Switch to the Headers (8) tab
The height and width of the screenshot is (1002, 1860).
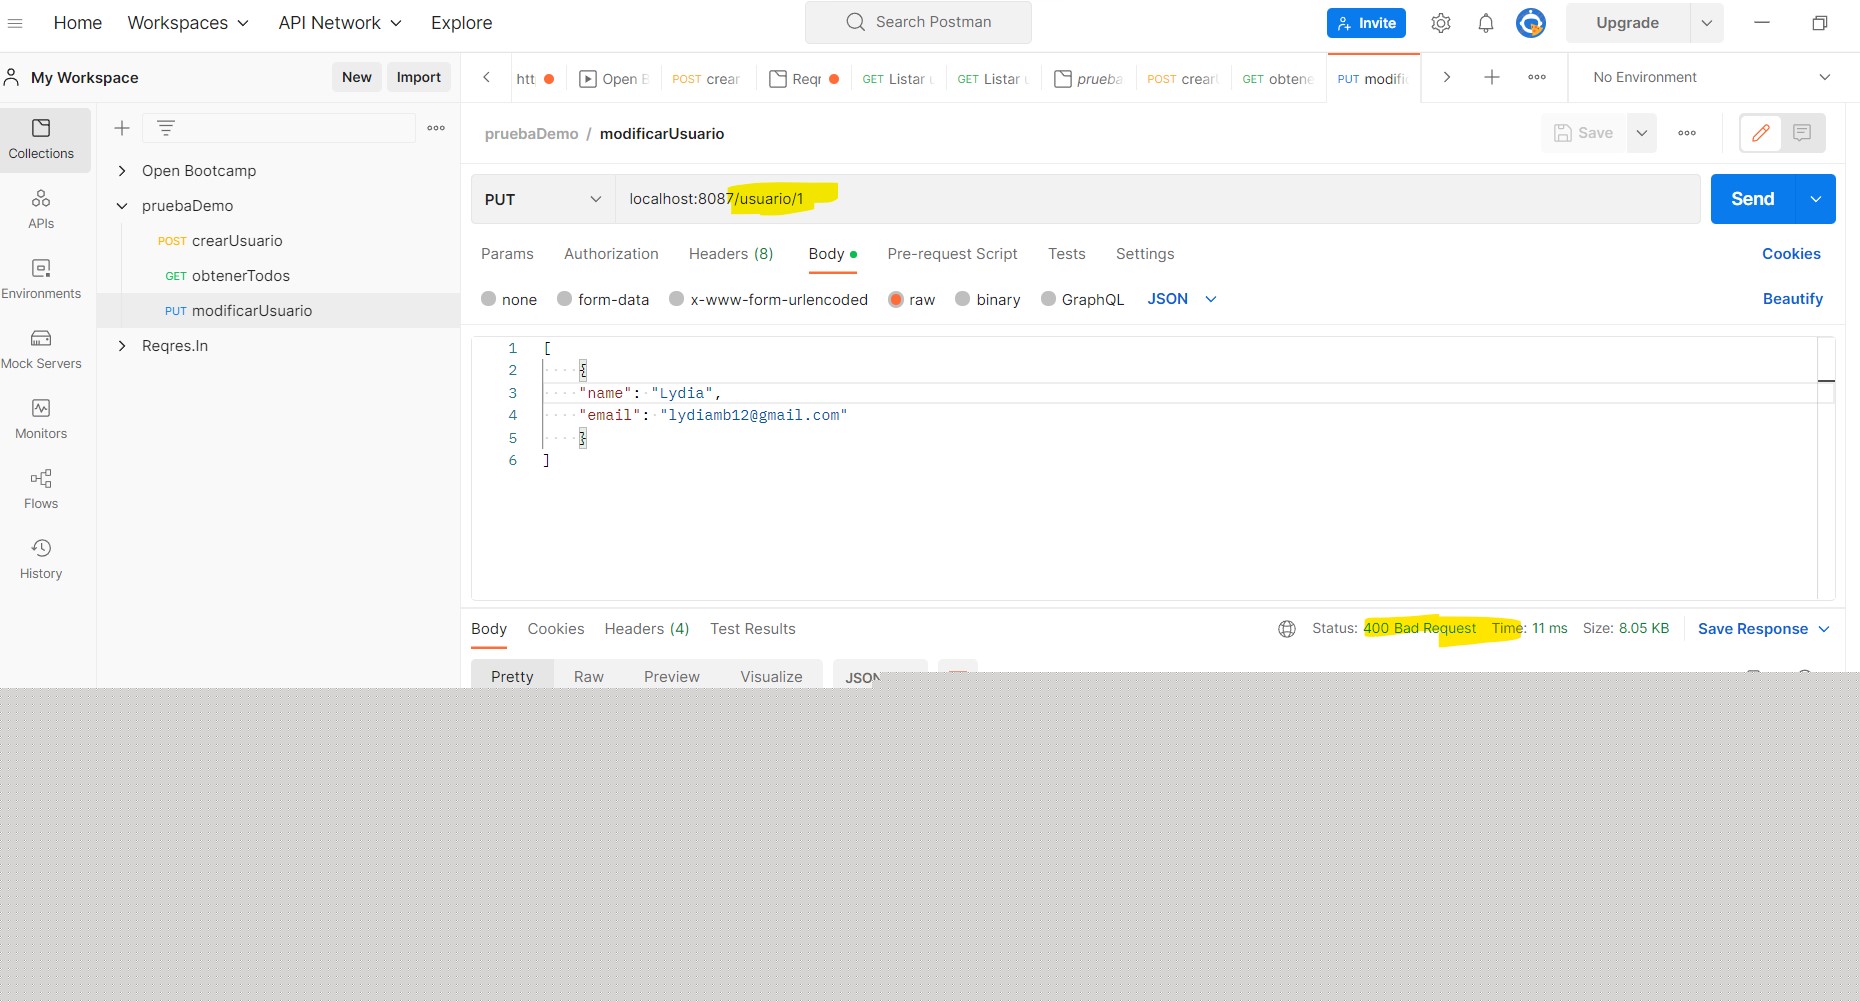(731, 254)
